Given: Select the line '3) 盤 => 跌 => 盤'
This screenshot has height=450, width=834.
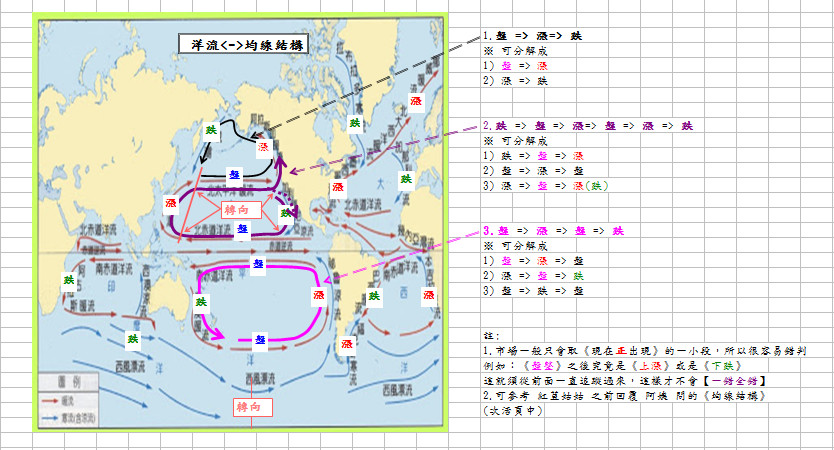Looking at the screenshot, I should point(533,290).
